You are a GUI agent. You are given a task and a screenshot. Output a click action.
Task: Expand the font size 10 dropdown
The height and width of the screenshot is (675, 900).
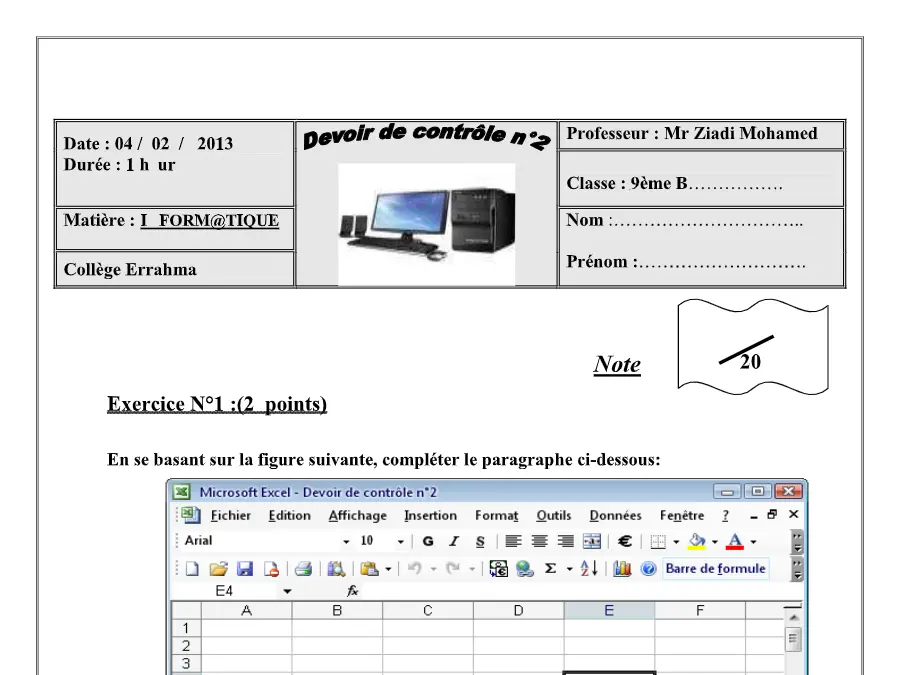(401, 541)
